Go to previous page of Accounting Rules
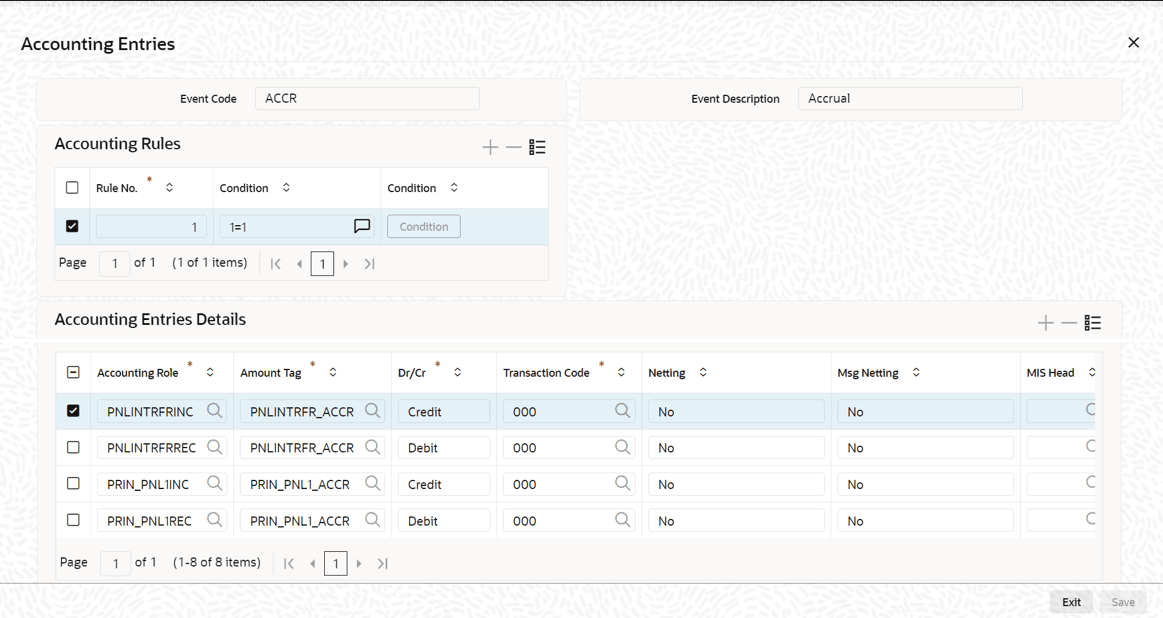 (300, 263)
